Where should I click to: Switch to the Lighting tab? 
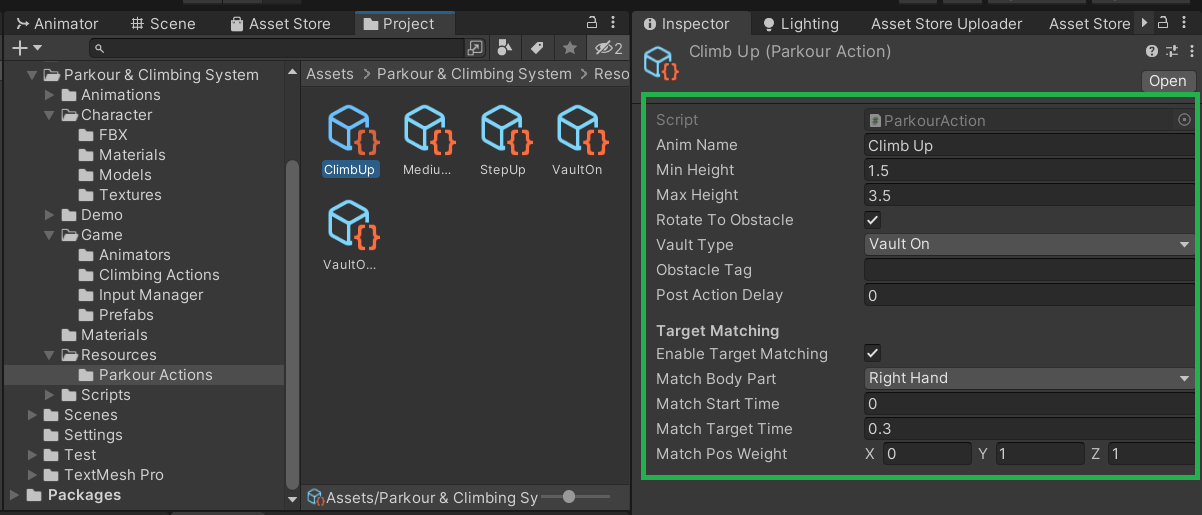pyautogui.click(x=799, y=23)
